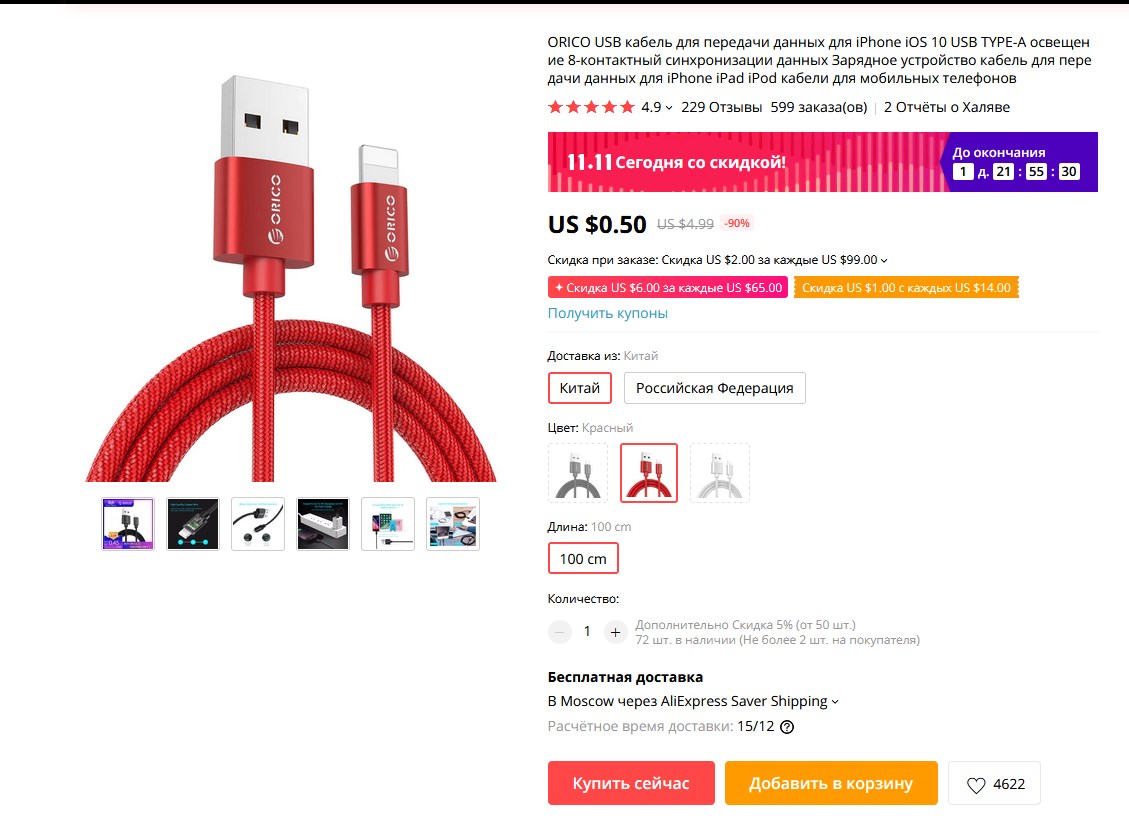Open AliExpress Saver Shipping options dropdown
This screenshot has height=819, width=1129.
[835, 702]
